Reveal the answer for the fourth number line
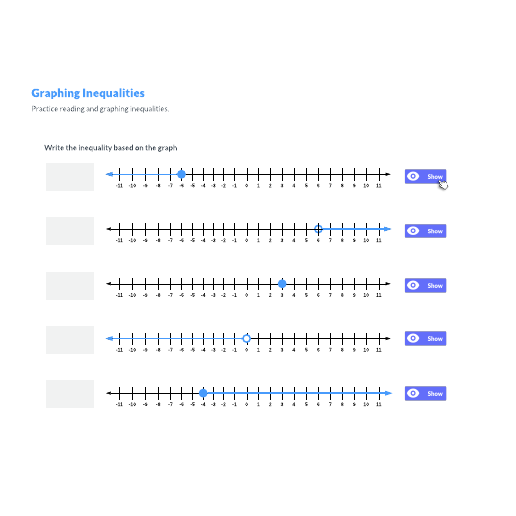Image resolution: width=516 pixels, height=516 pixels. coord(425,338)
